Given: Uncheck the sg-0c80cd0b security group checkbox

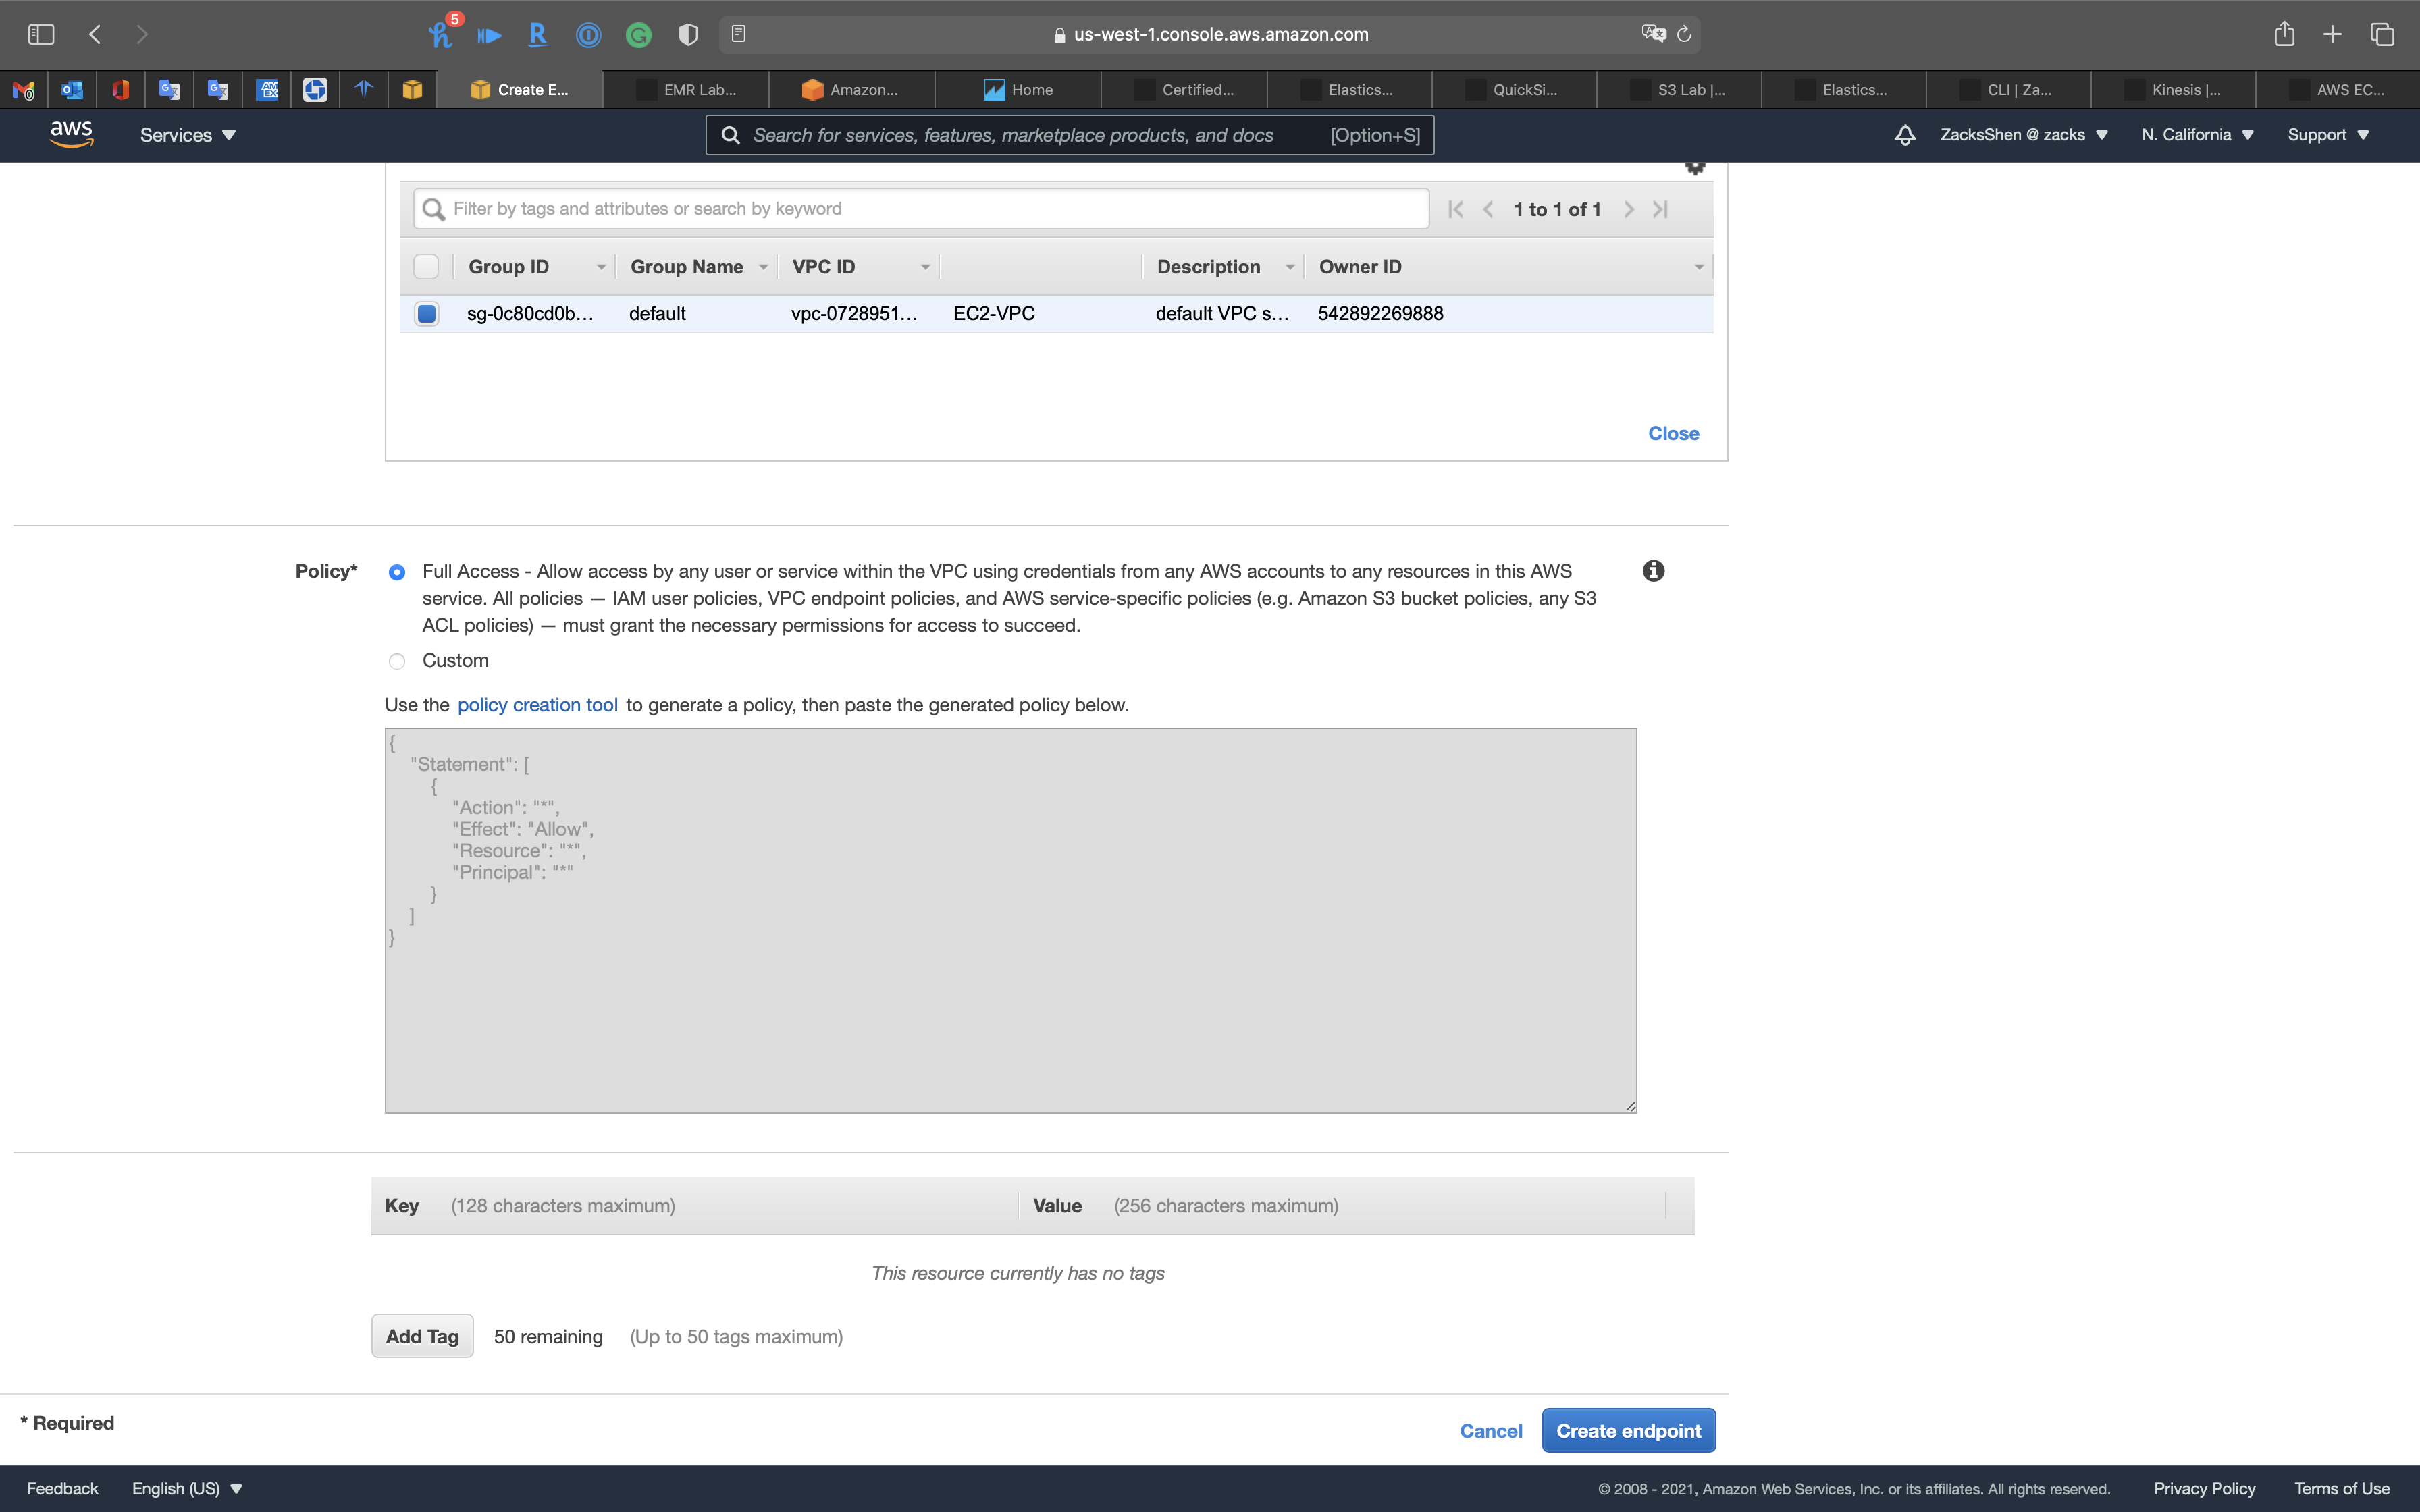Looking at the screenshot, I should click(427, 314).
